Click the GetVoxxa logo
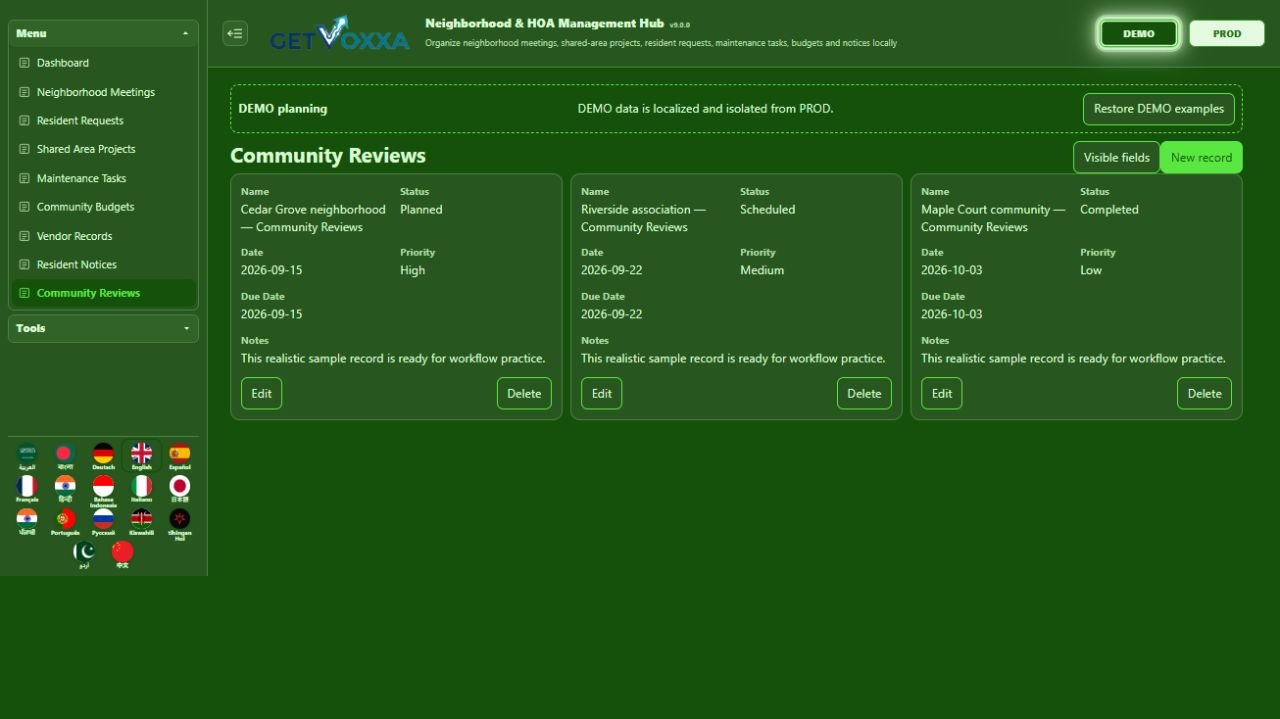Screen dimensions: 1280x719 (339, 34)
